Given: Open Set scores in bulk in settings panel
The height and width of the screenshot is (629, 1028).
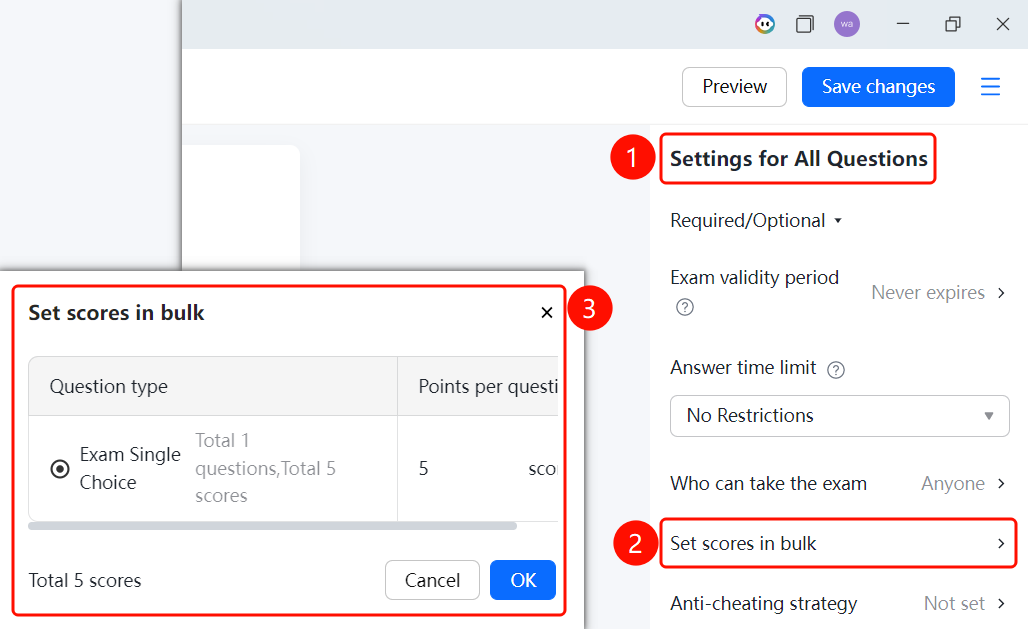Looking at the screenshot, I should (838, 543).
